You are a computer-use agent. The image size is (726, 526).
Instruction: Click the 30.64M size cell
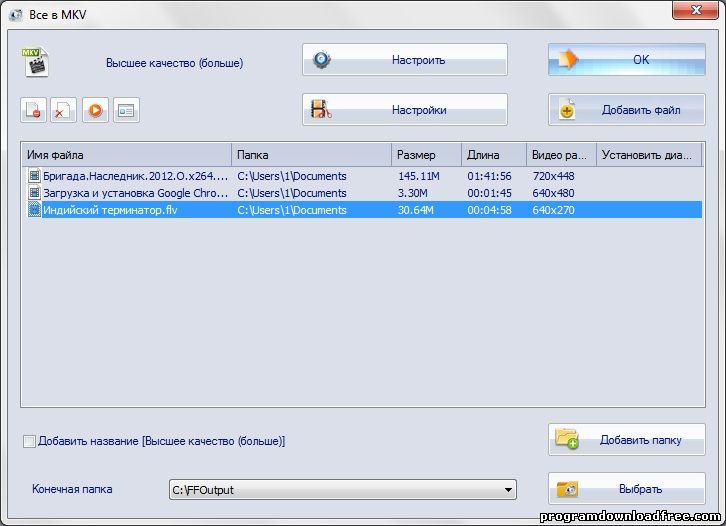click(x=416, y=210)
